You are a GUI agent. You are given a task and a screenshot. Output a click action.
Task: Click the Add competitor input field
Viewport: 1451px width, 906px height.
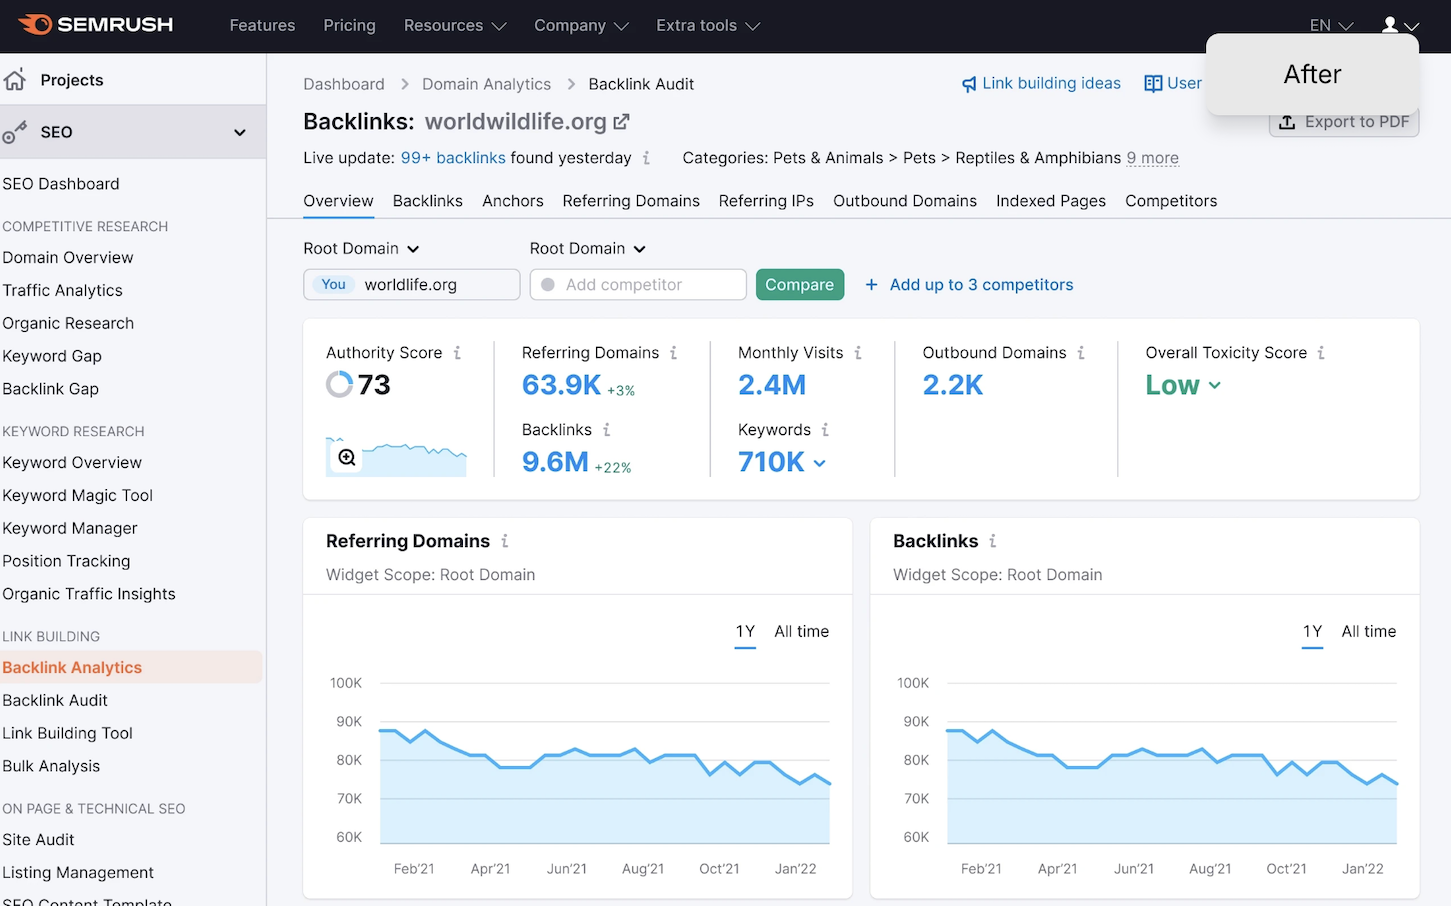coord(638,285)
